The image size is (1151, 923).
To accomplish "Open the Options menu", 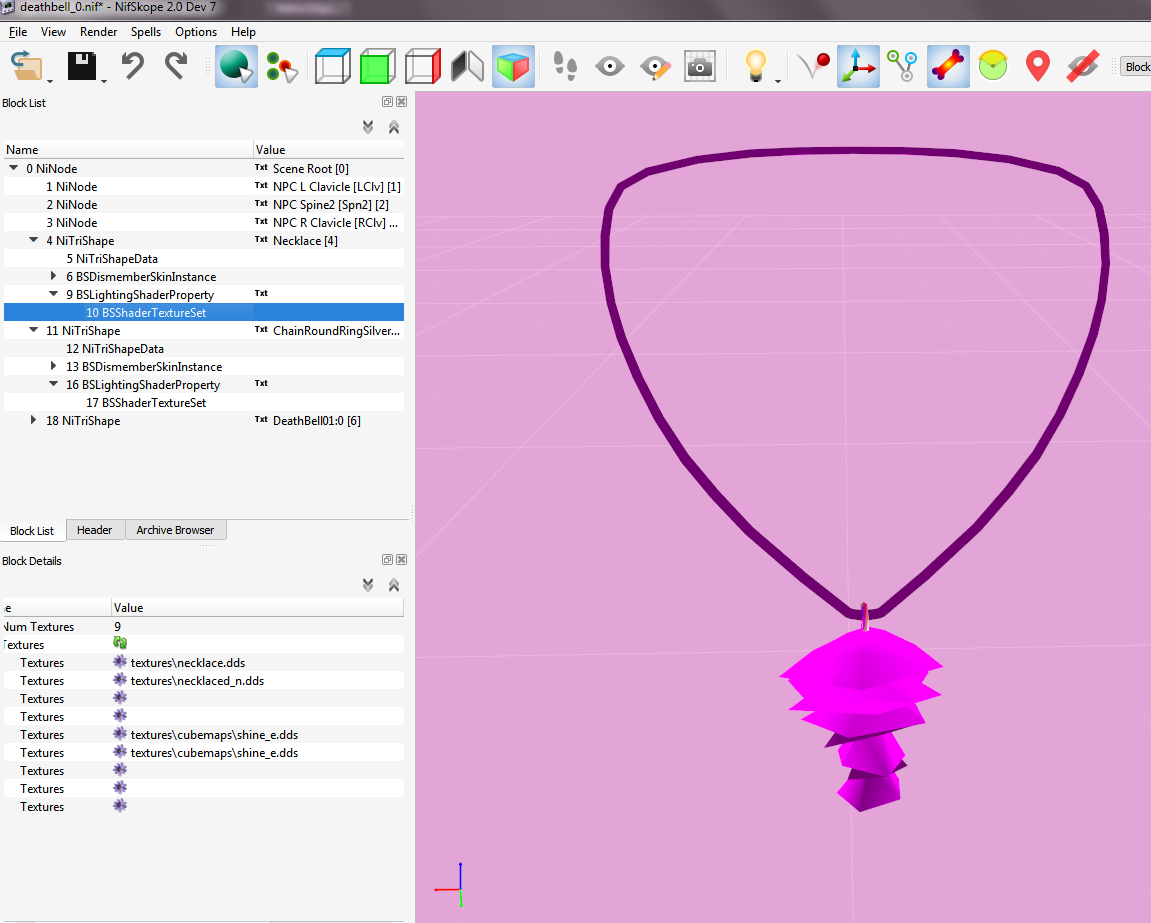I will 195,32.
